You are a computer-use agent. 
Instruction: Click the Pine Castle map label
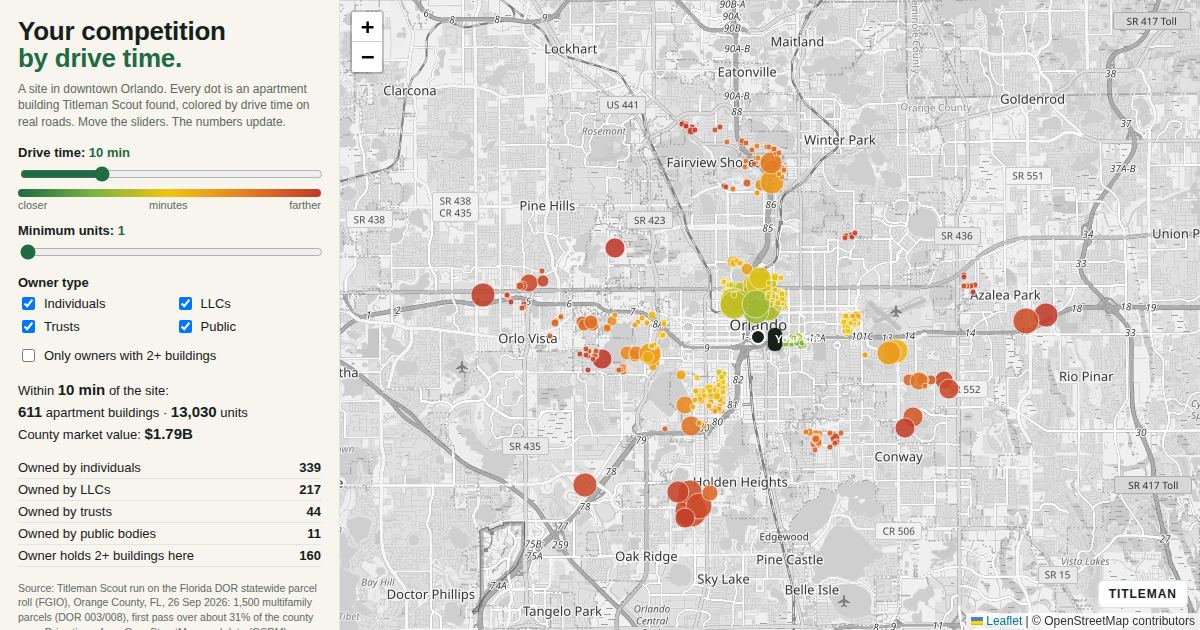789,560
